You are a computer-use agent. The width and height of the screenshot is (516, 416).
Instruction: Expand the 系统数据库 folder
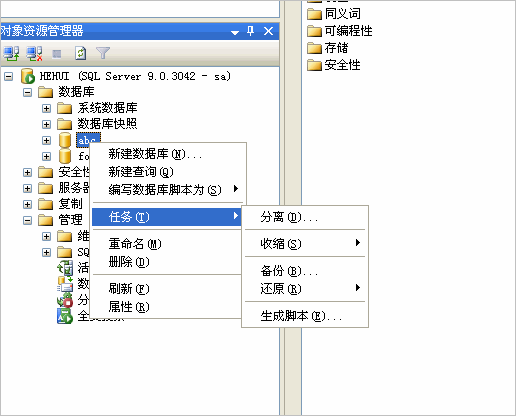coord(46,108)
